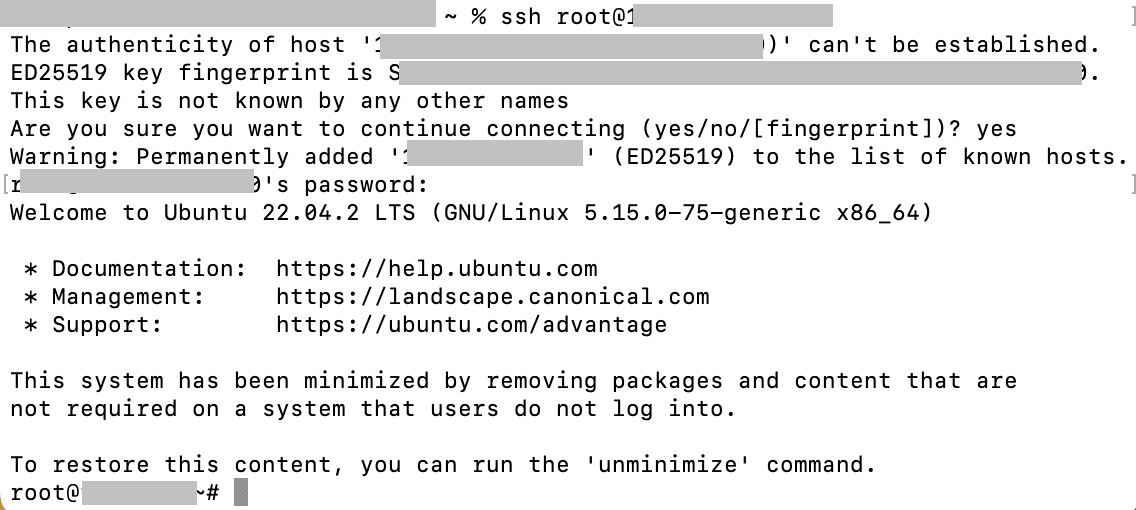Image resolution: width=1136 pixels, height=510 pixels.
Task: Click the left bracket mark beside password line
Action: 5,184
